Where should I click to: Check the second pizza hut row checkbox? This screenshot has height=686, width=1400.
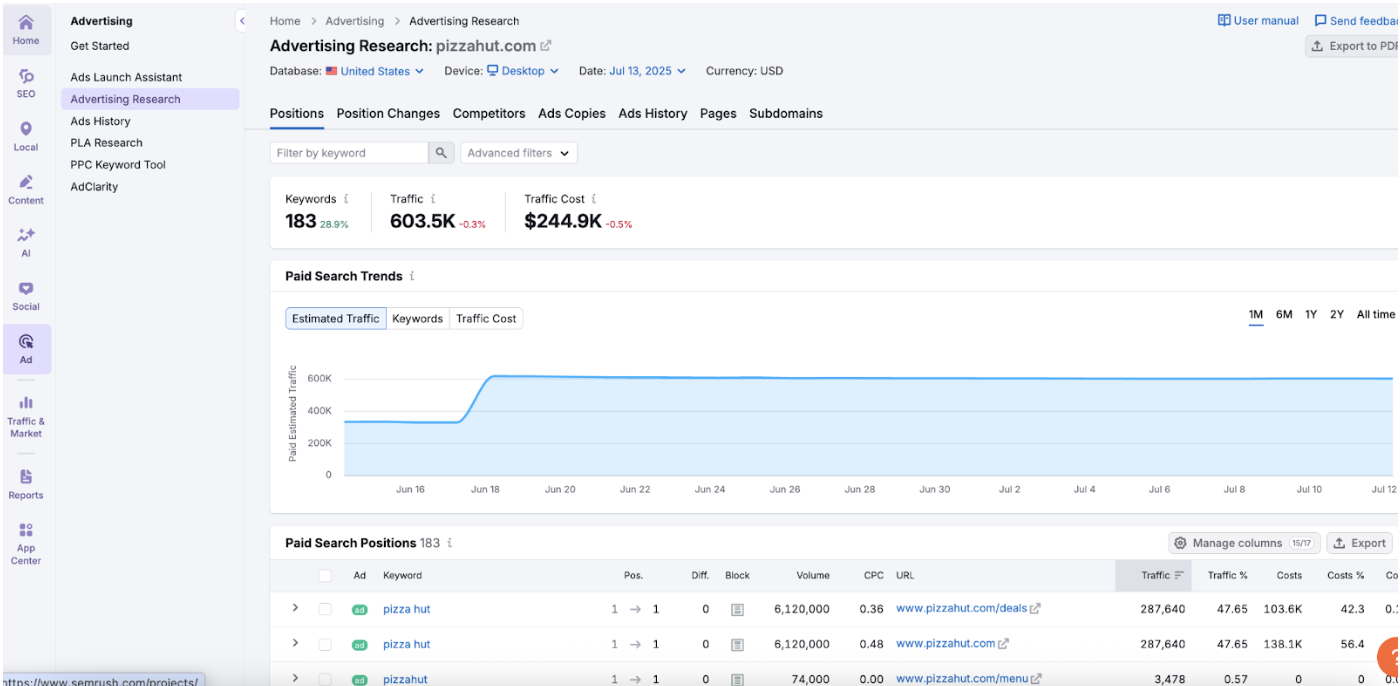click(x=325, y=644)
